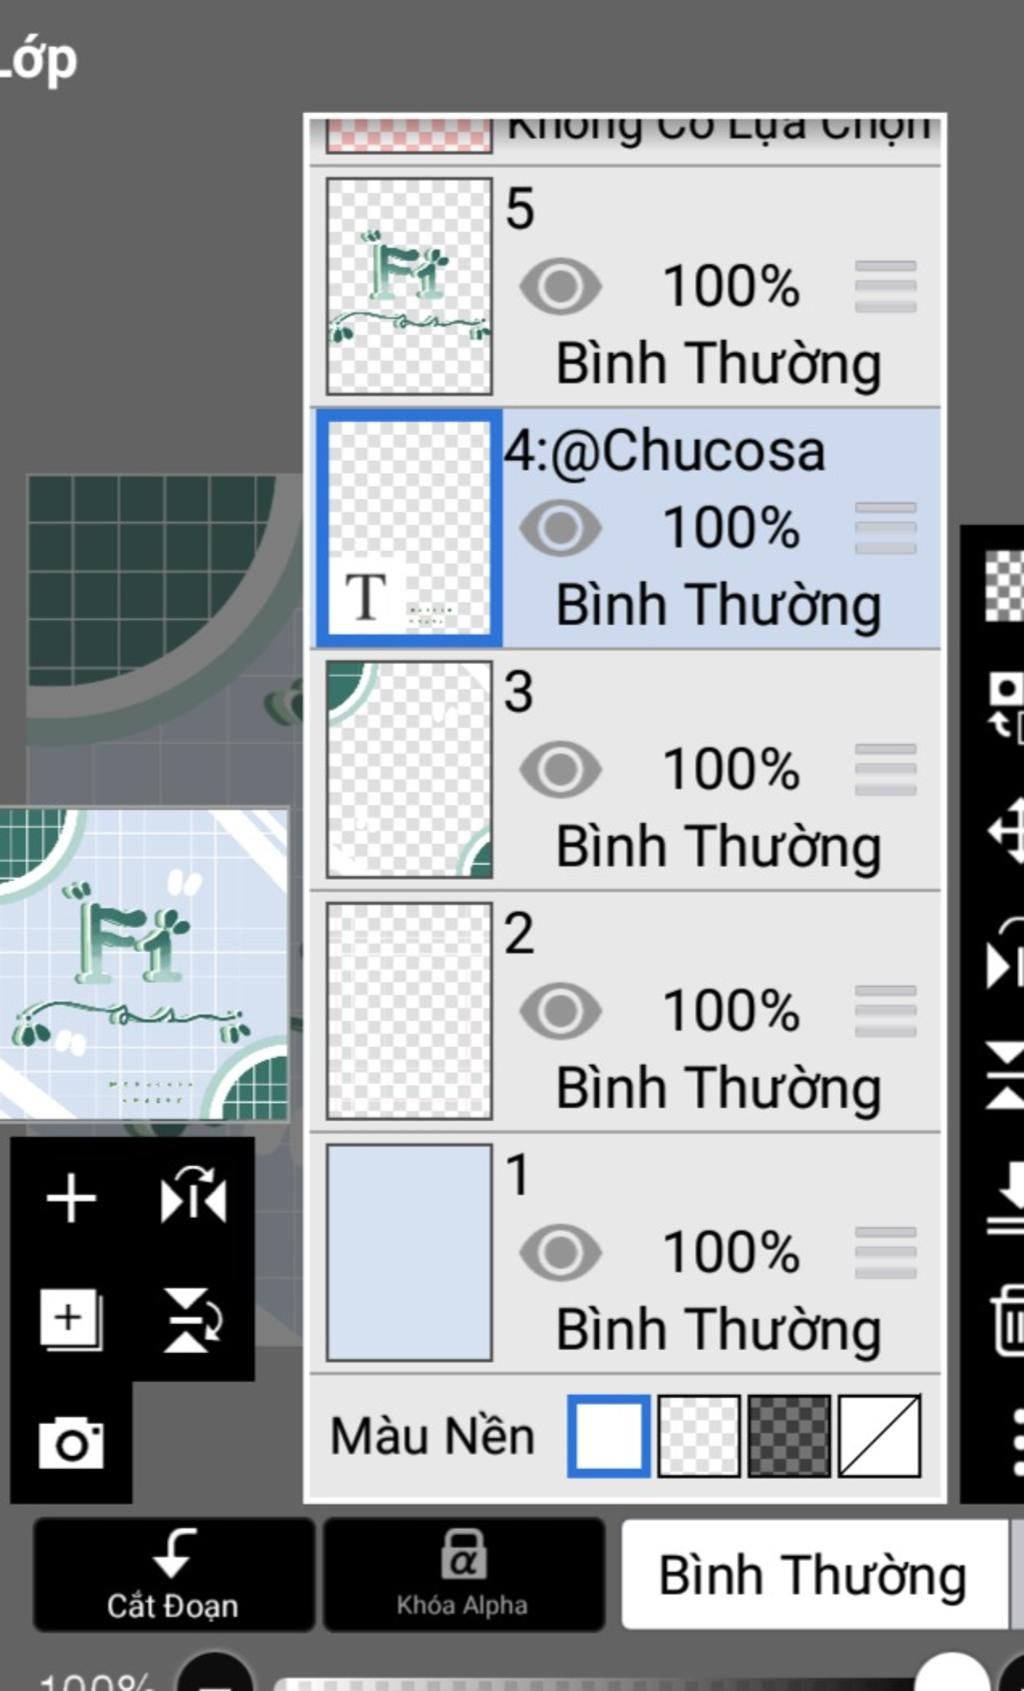Tap the Cắt Đoạn clipping button
The width and height of the screenshot is (1024, 1691).
coord(174,1575)
